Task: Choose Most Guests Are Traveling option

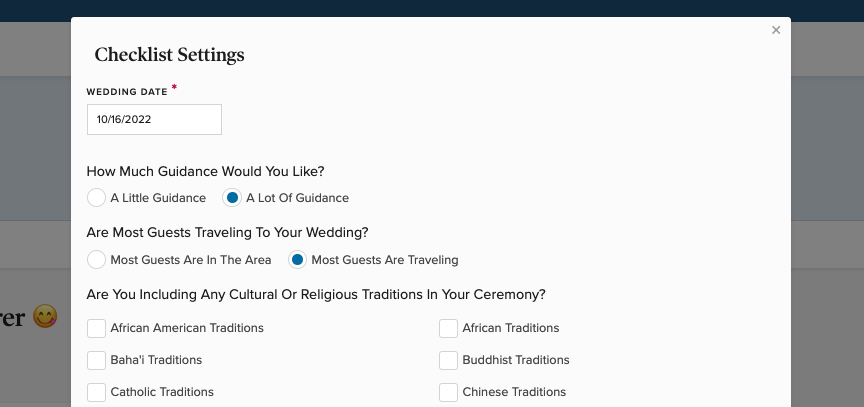Action: 298,260
